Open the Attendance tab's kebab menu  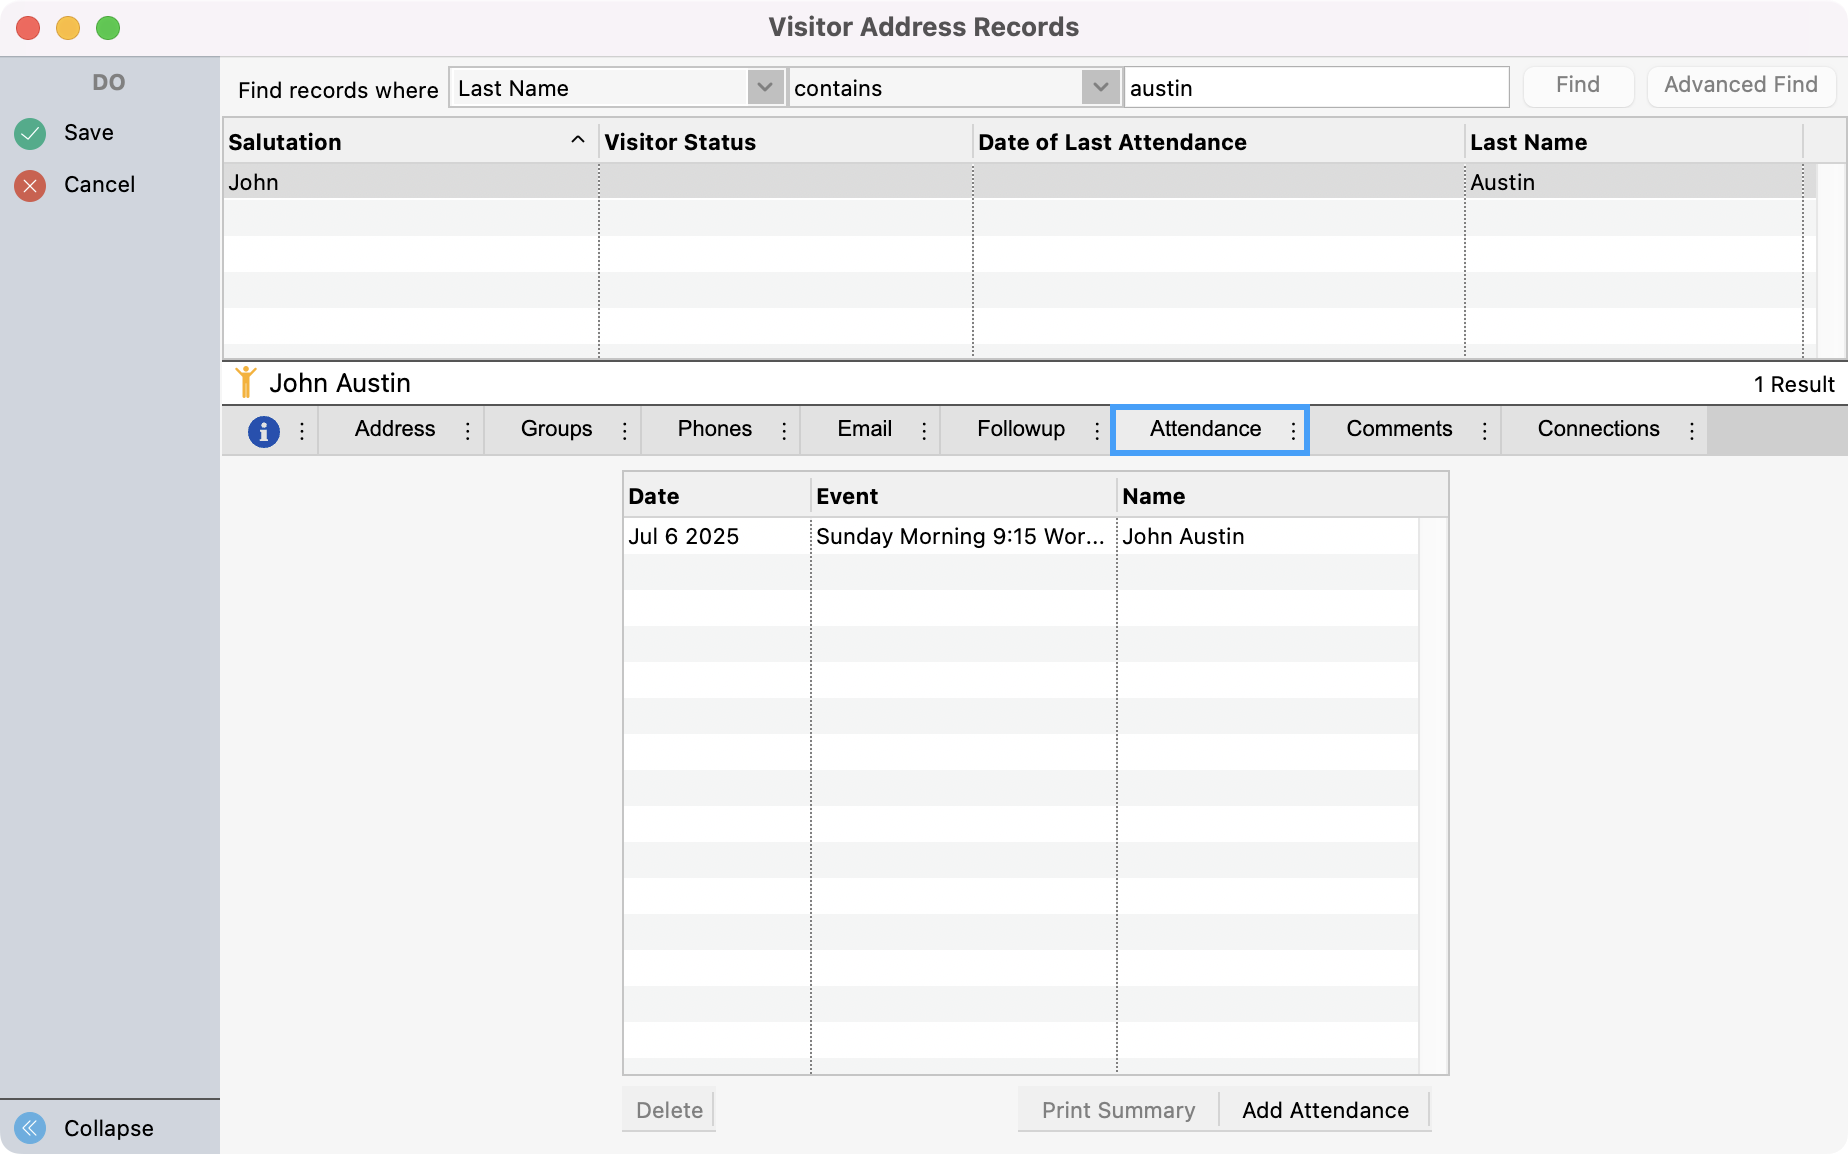point(1293,430)
